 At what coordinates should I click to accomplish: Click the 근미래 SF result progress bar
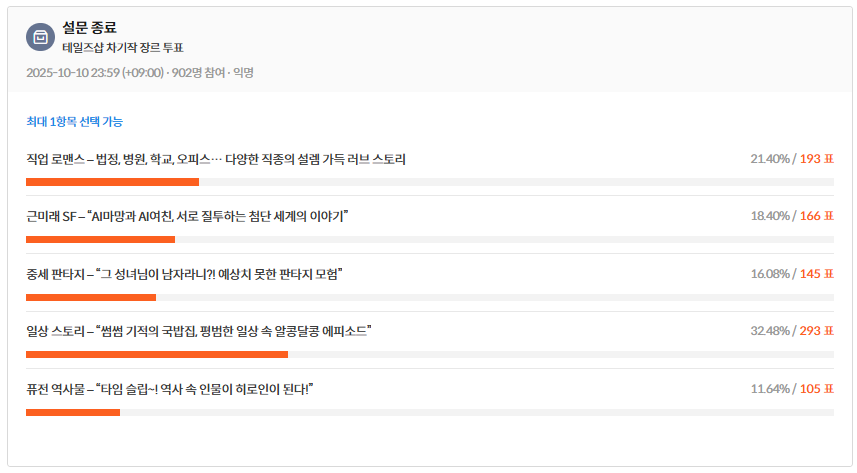tap(430, 240)
